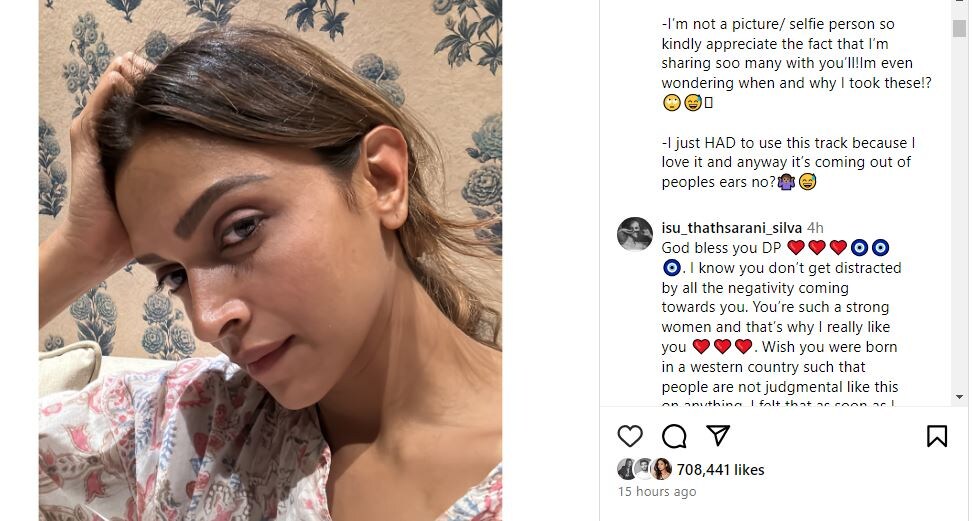972x521 pixels.
Task: Click the first liker avatar beside likes
Action: [x=627, y=469]
